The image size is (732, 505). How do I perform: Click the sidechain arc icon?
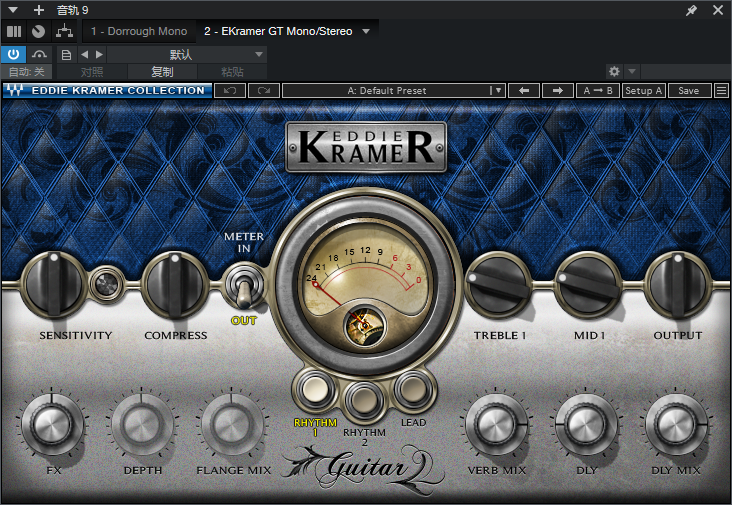[x=39, y=55]
